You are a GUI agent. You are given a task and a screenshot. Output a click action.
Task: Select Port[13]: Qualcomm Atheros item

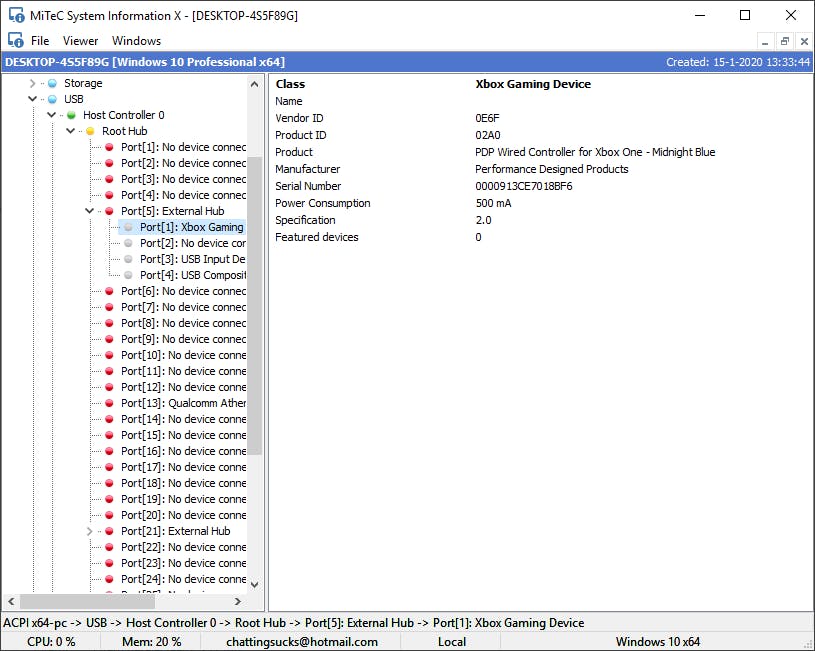point(183,403)
